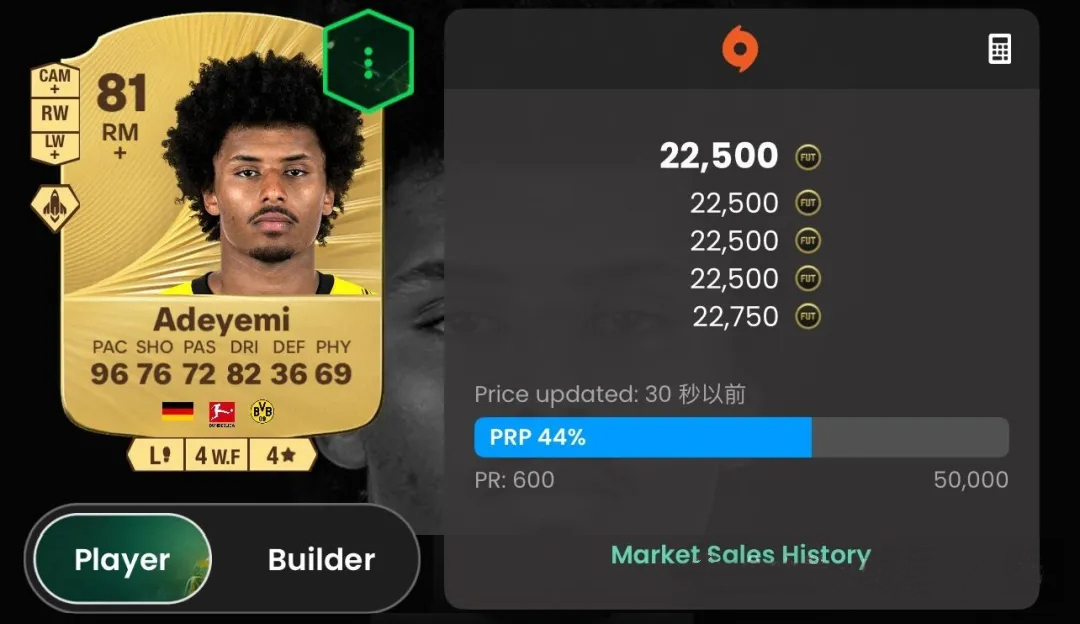Click the rocket playstyle badge on card
The height and width of the screenshot is (624, 1080).
click(x=54, y=207)
